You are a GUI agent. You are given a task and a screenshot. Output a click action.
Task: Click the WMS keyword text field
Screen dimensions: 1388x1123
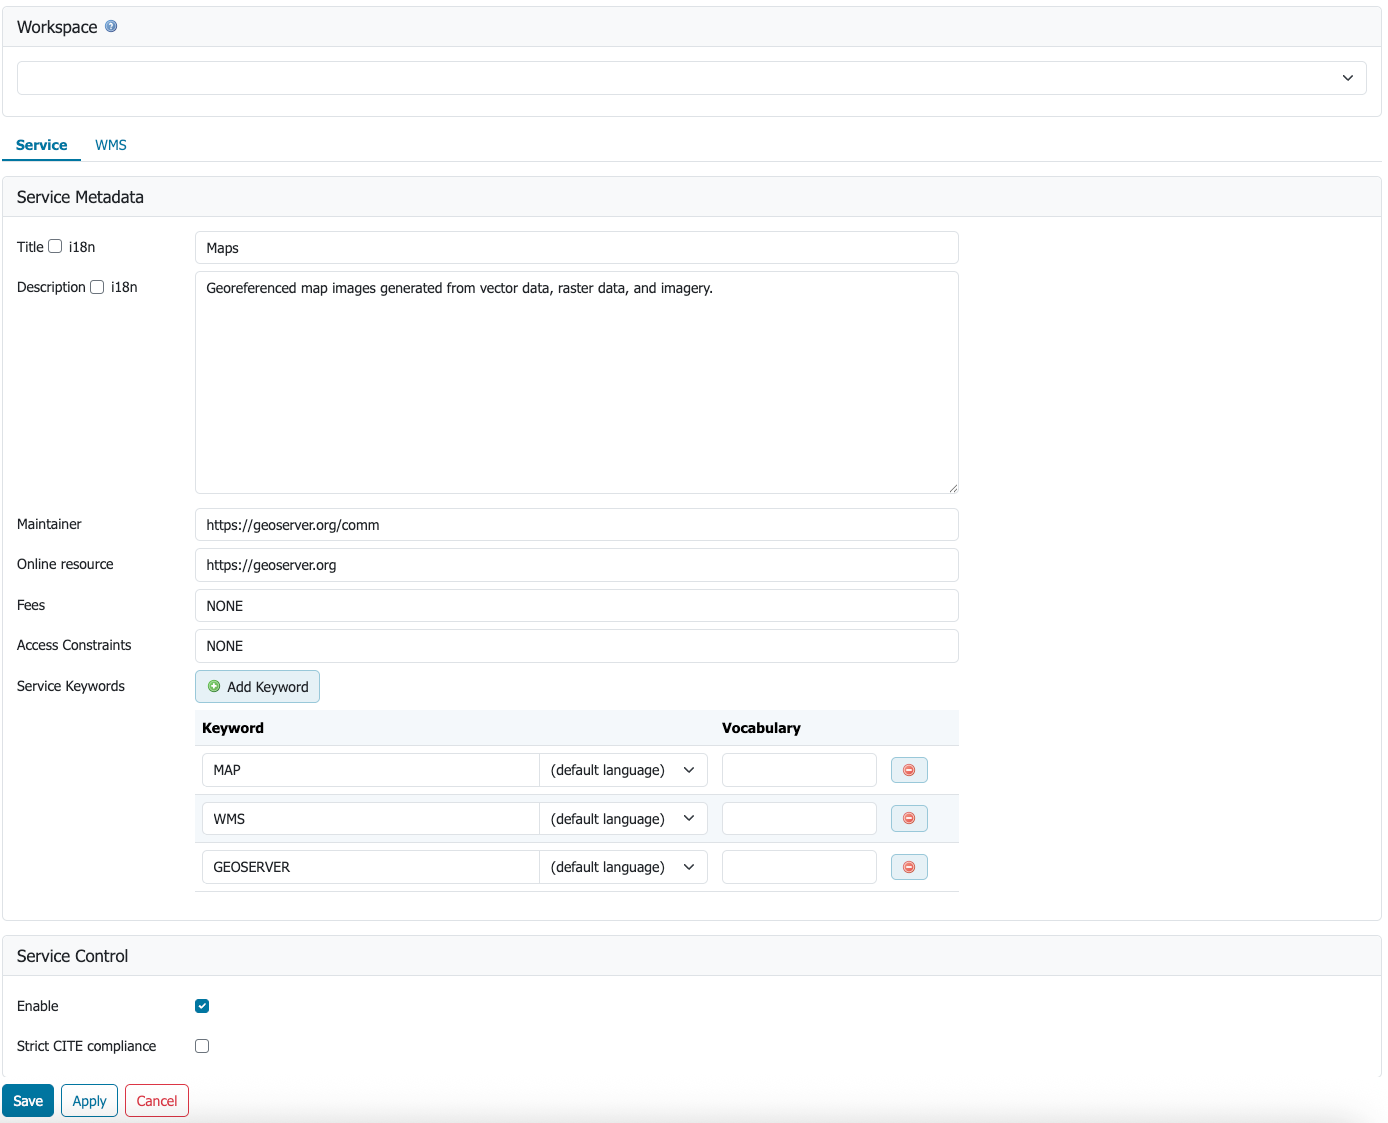tap(371, 819)
